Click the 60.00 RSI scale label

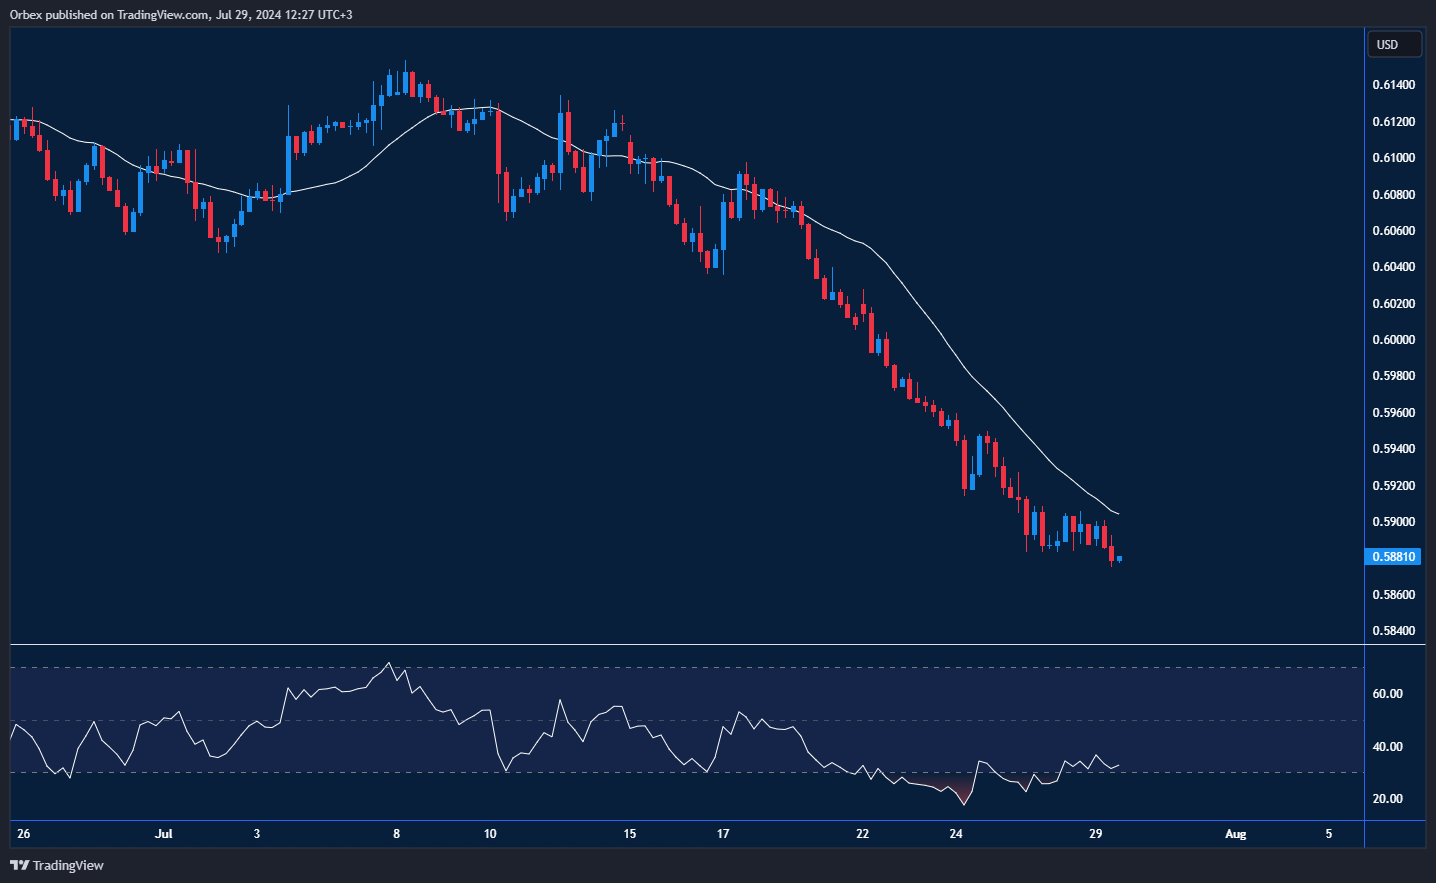tap(1387, 694)
